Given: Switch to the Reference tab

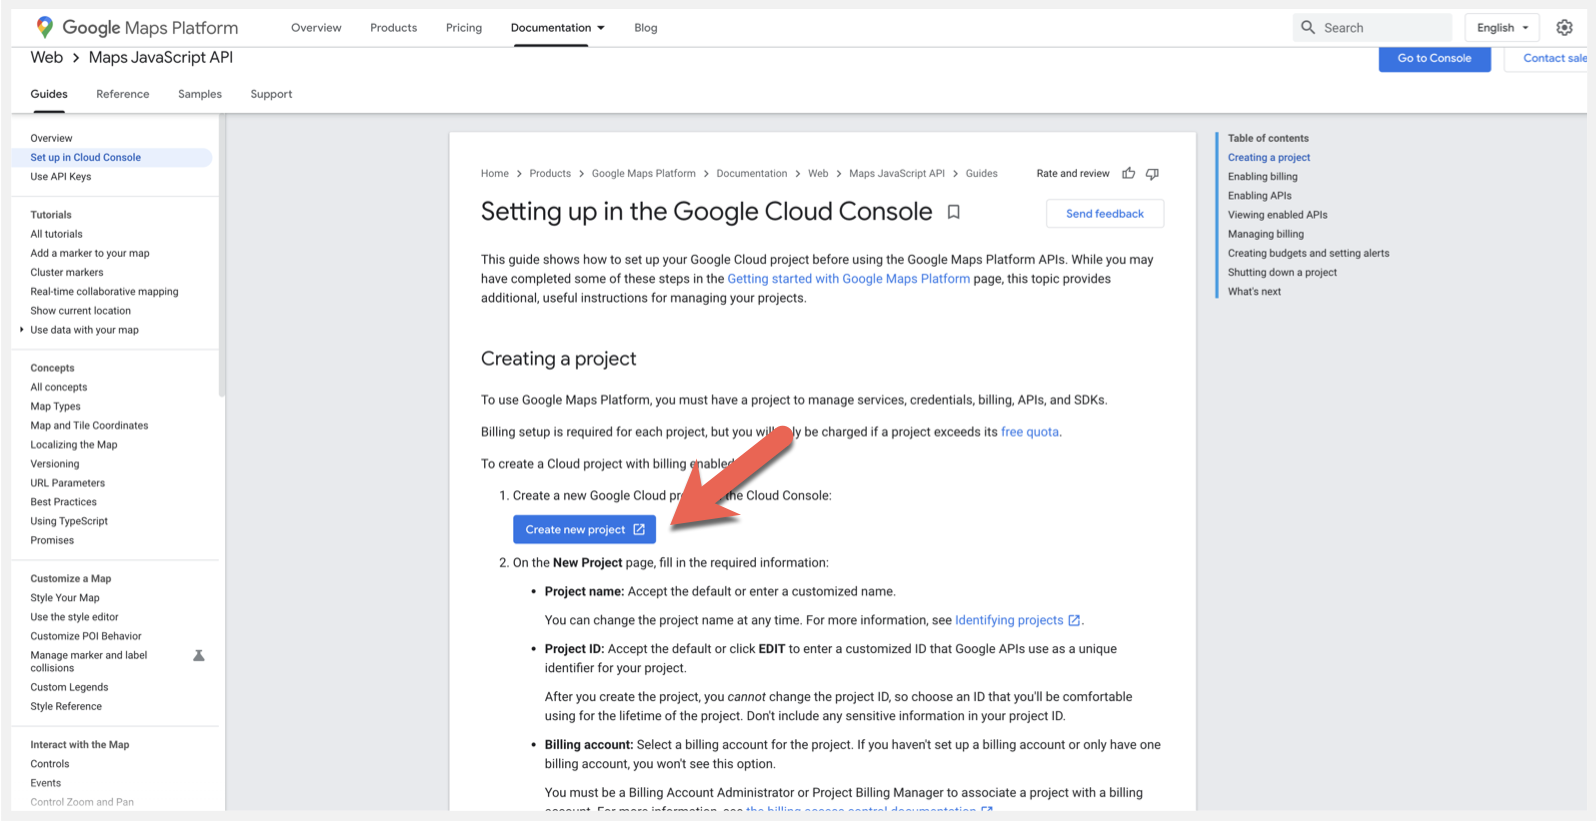Looking at the screenshot, I should coord(122,94).
